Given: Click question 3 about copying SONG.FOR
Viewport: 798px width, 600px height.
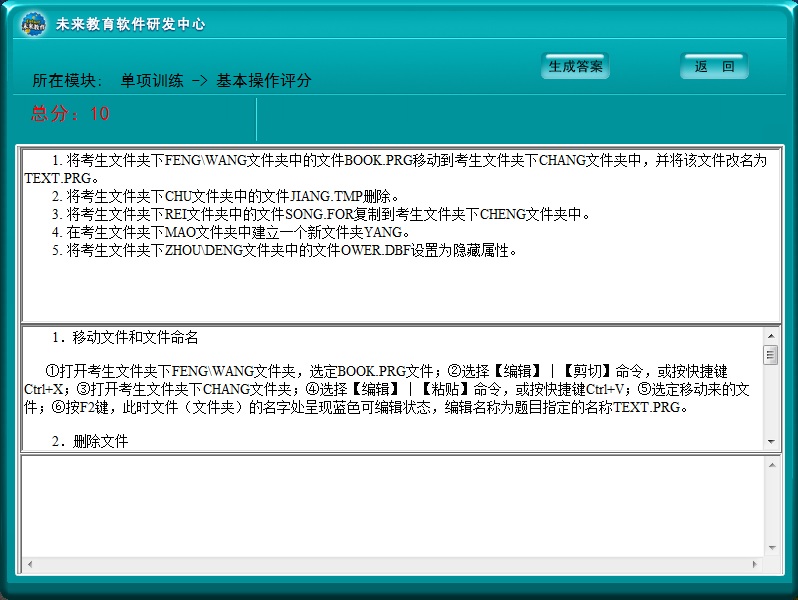Looking at the screenshot, I should [x=321, y=214].
